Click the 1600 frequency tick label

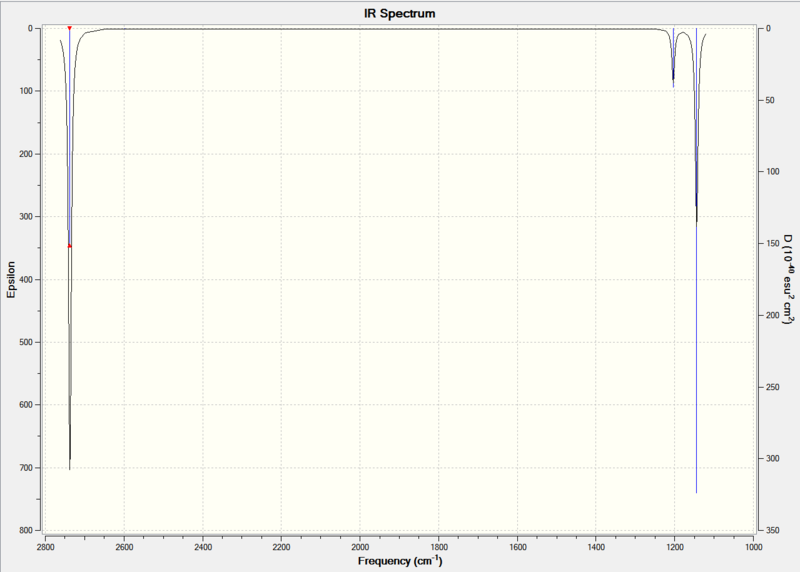click(x=518, y=547)
